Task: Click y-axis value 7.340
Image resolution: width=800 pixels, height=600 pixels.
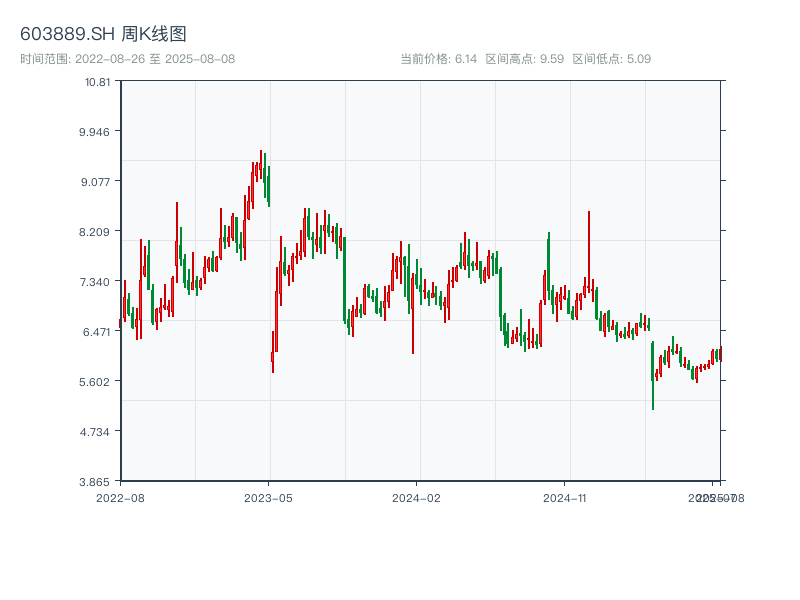Action: [94, 282]
